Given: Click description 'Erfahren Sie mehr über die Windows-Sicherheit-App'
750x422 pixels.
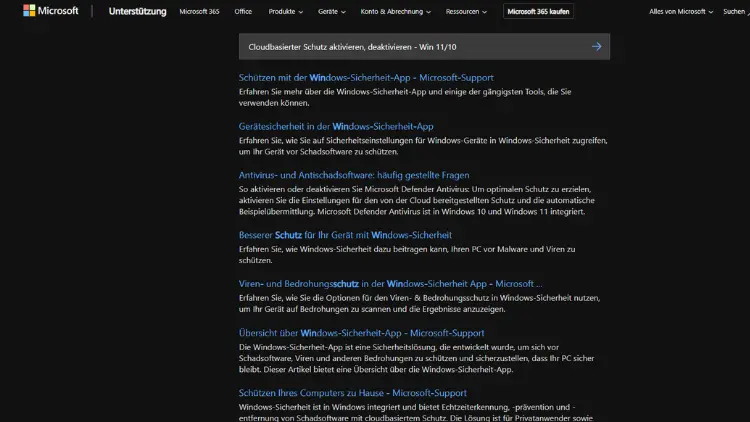Looking at the screenshot, I should [405, 97].
